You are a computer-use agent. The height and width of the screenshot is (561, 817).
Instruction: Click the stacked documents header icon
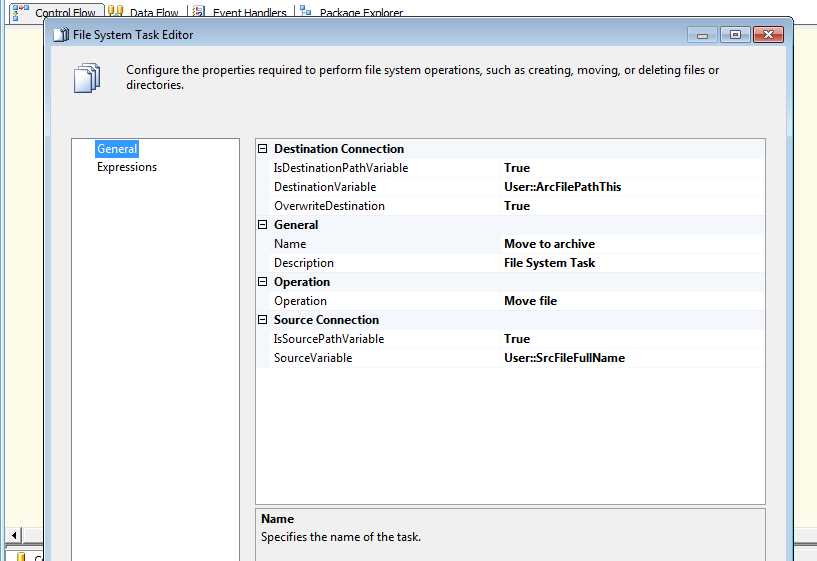click(x=87, y=78)
